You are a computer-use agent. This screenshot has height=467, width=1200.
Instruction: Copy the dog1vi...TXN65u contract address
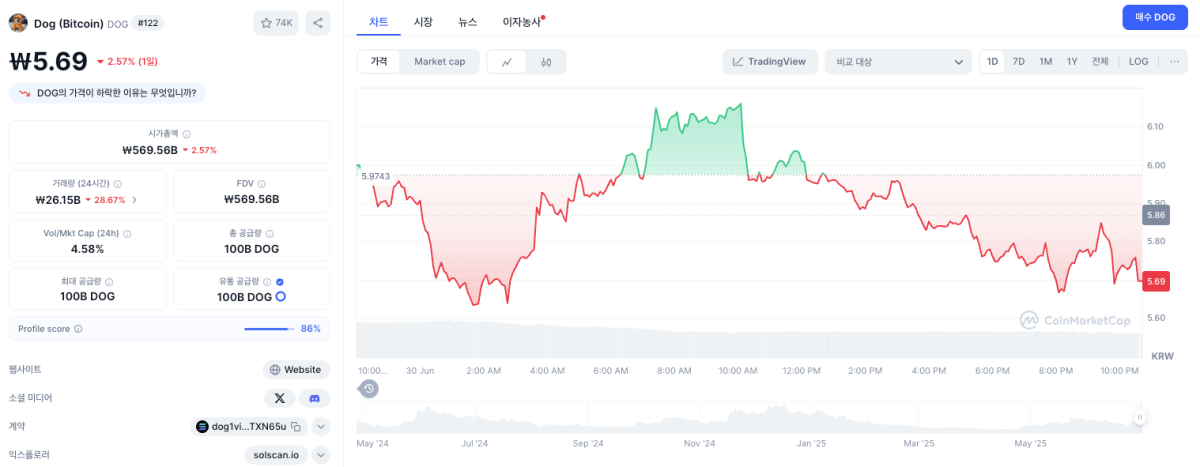295,426
